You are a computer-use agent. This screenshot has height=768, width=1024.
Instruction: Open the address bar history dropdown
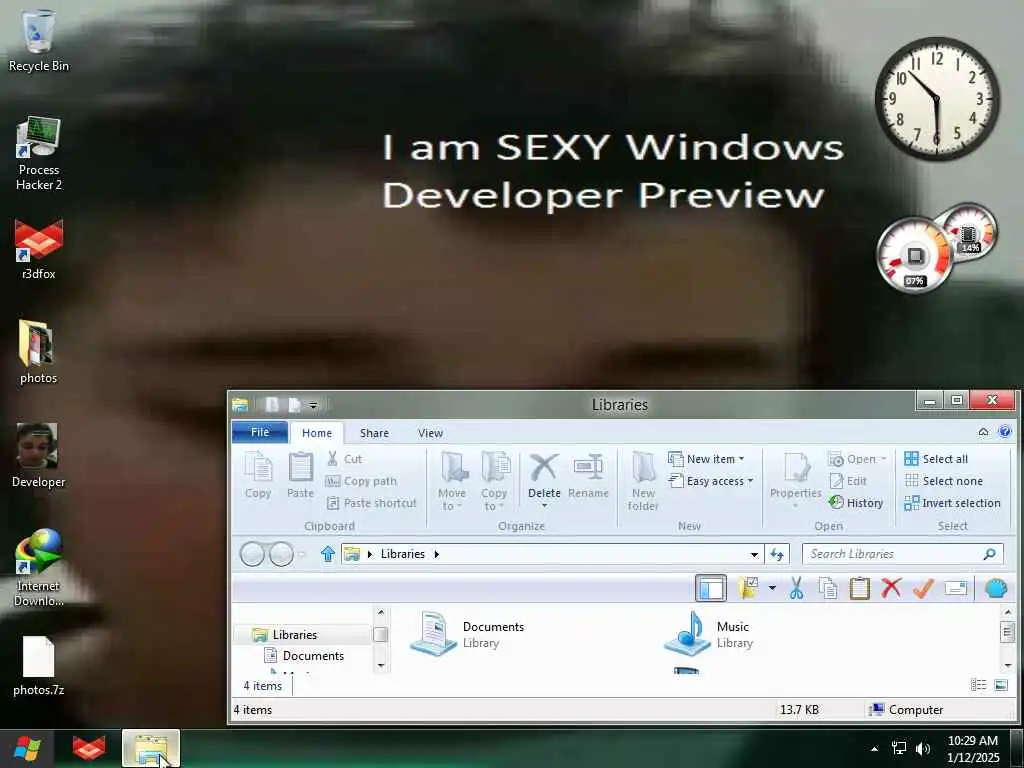click(x=754, y=554)
